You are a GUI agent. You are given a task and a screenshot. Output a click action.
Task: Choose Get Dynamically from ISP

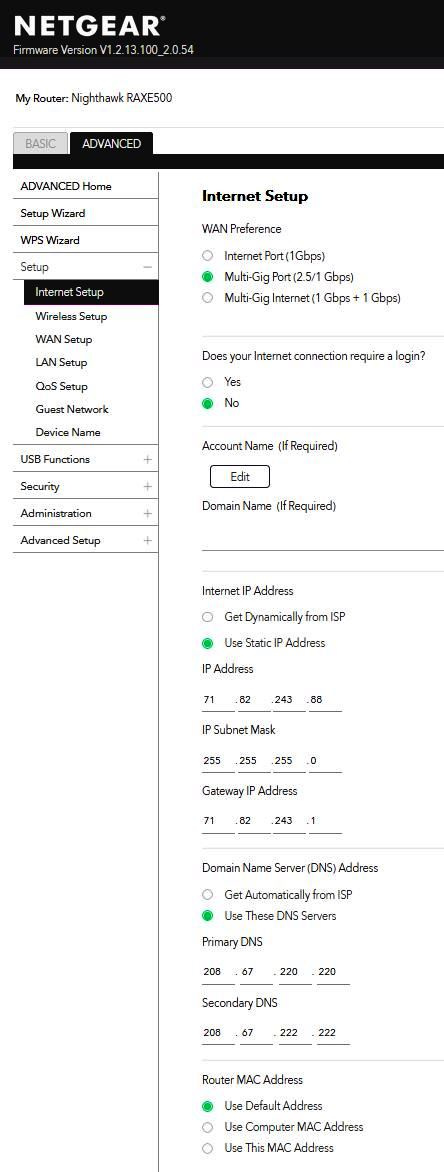208,617
